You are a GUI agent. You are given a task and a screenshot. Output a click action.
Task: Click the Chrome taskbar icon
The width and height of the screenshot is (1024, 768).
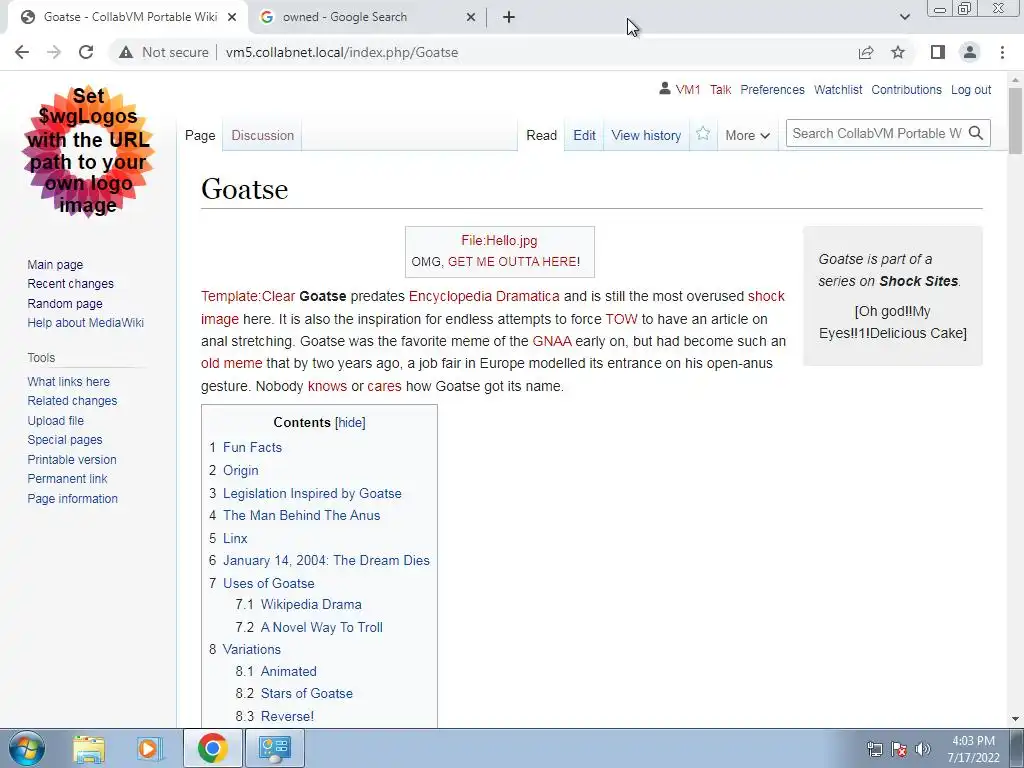click(x=212, y=748)
